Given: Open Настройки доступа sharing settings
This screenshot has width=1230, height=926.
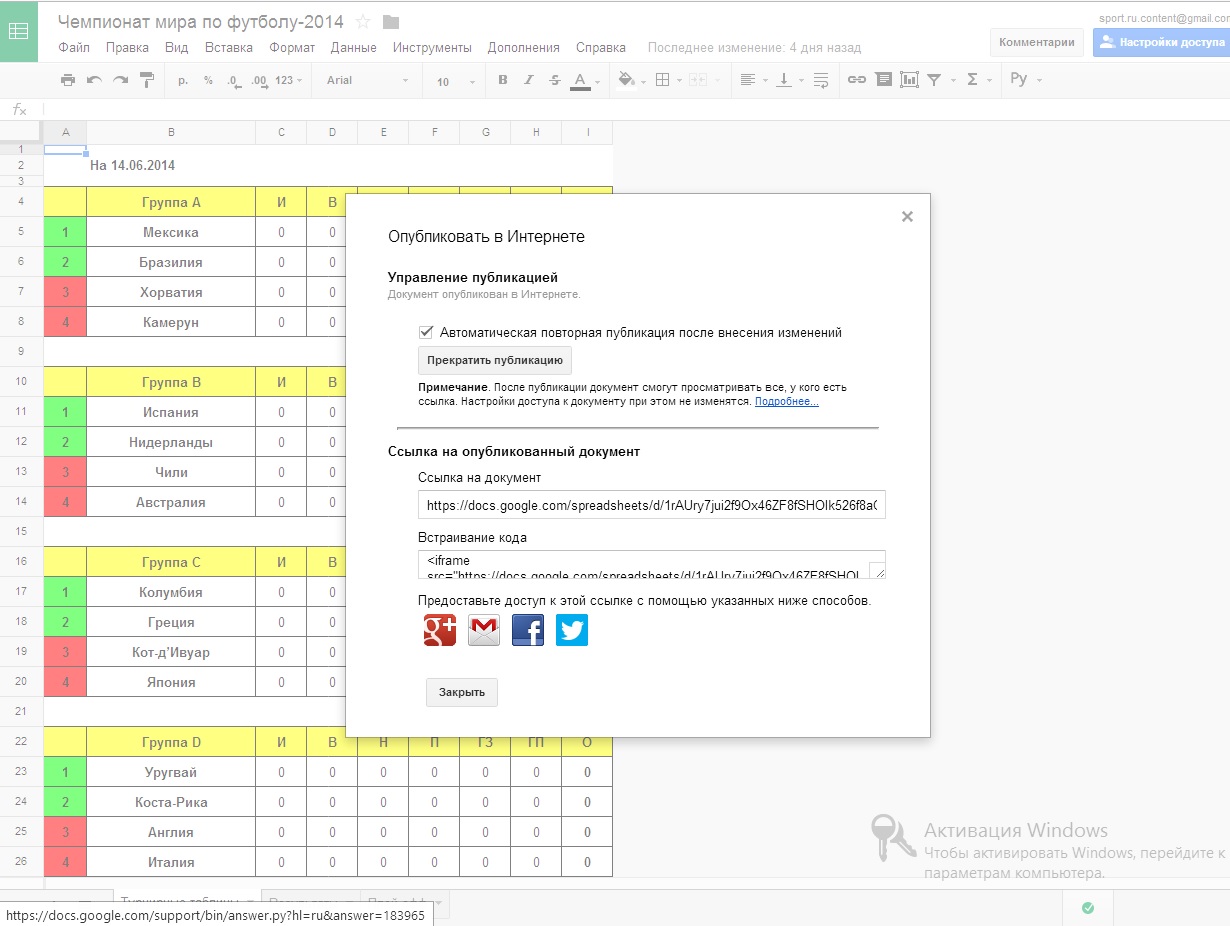Looking at the screenshot, I should point(1161,42).
